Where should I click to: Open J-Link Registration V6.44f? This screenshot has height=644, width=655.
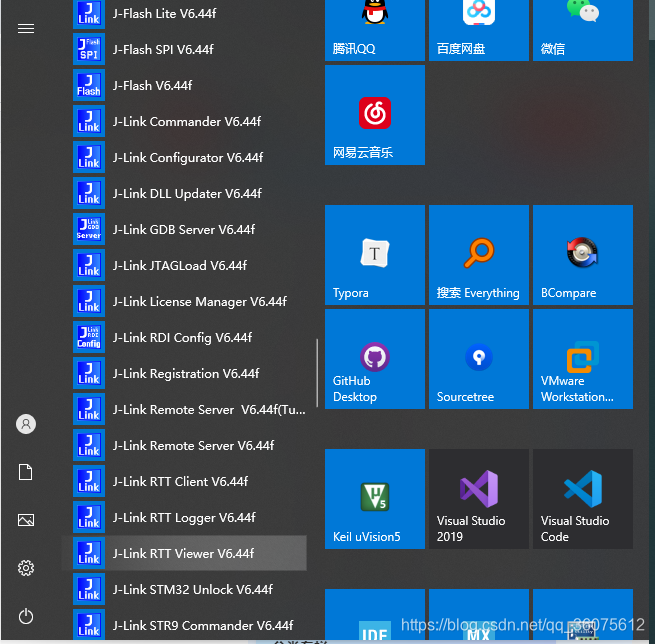click(x=184, y=373)
